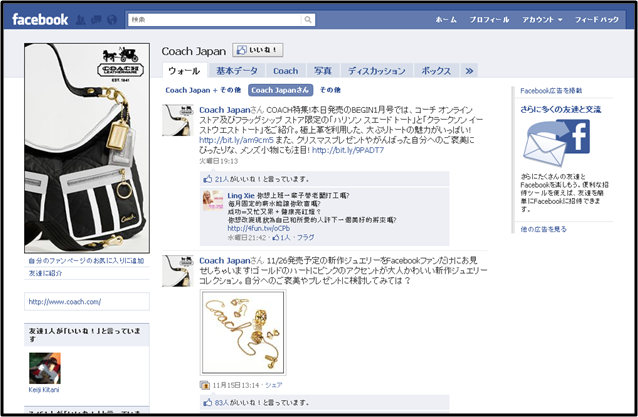Open http://www.coach.com/ link
This screenshot has height=417, width=638.
65,302
